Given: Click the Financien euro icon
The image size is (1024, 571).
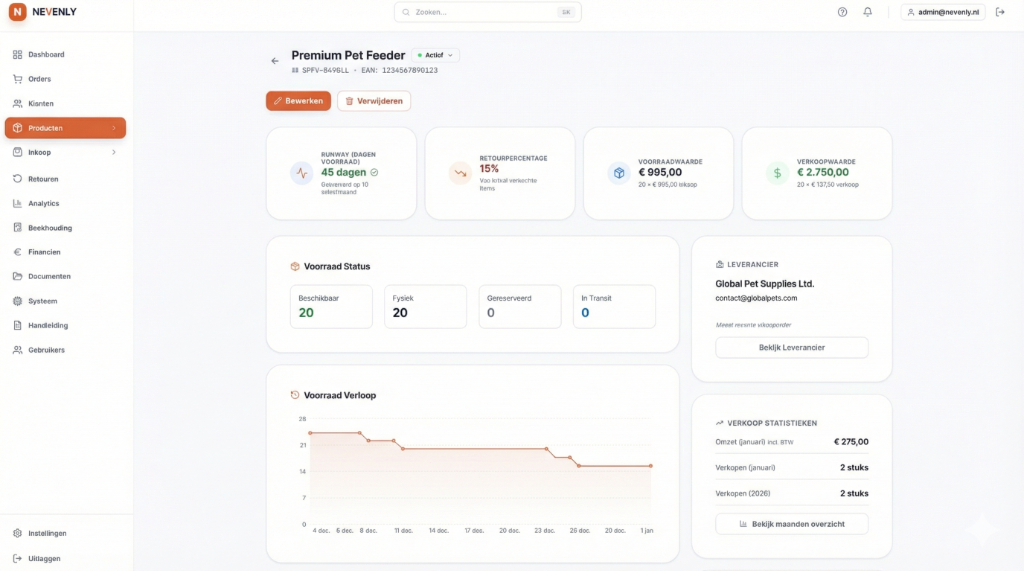Looking at the screenshot, I should point(18,252).
